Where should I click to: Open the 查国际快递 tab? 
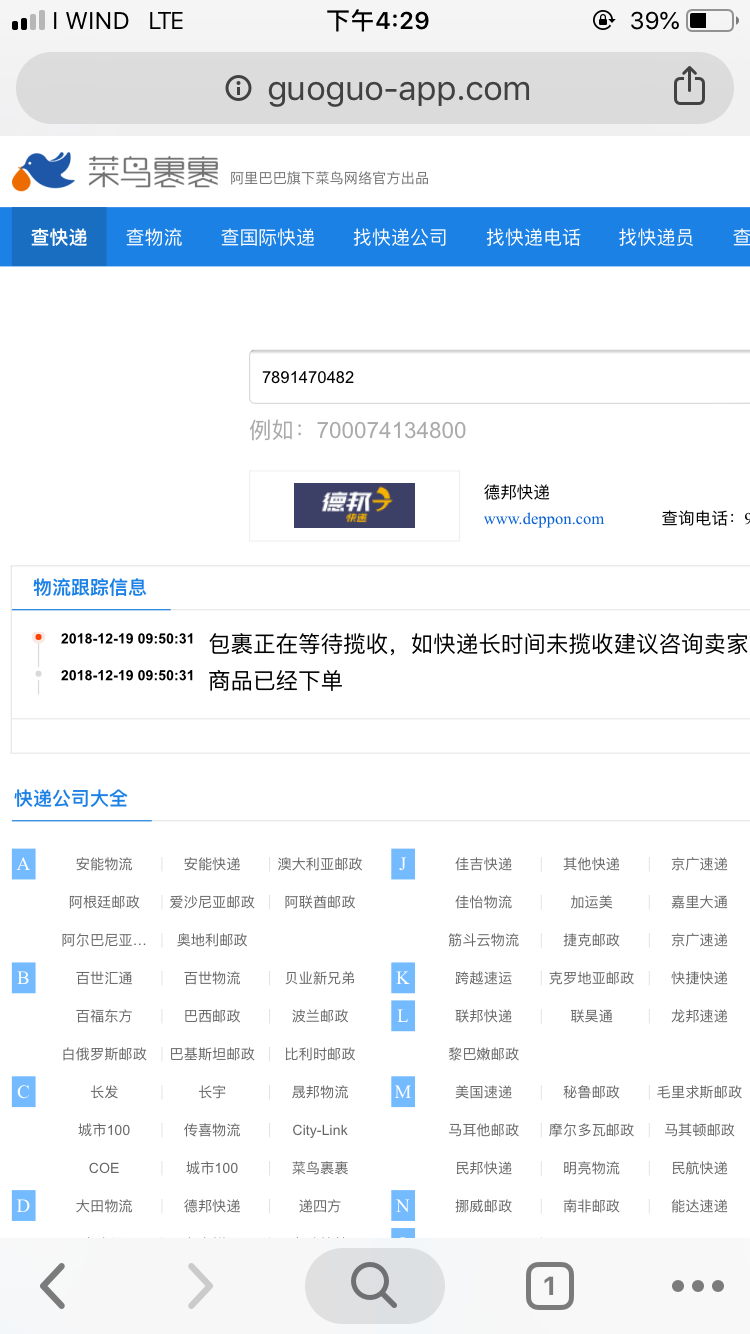click(268, 237)
